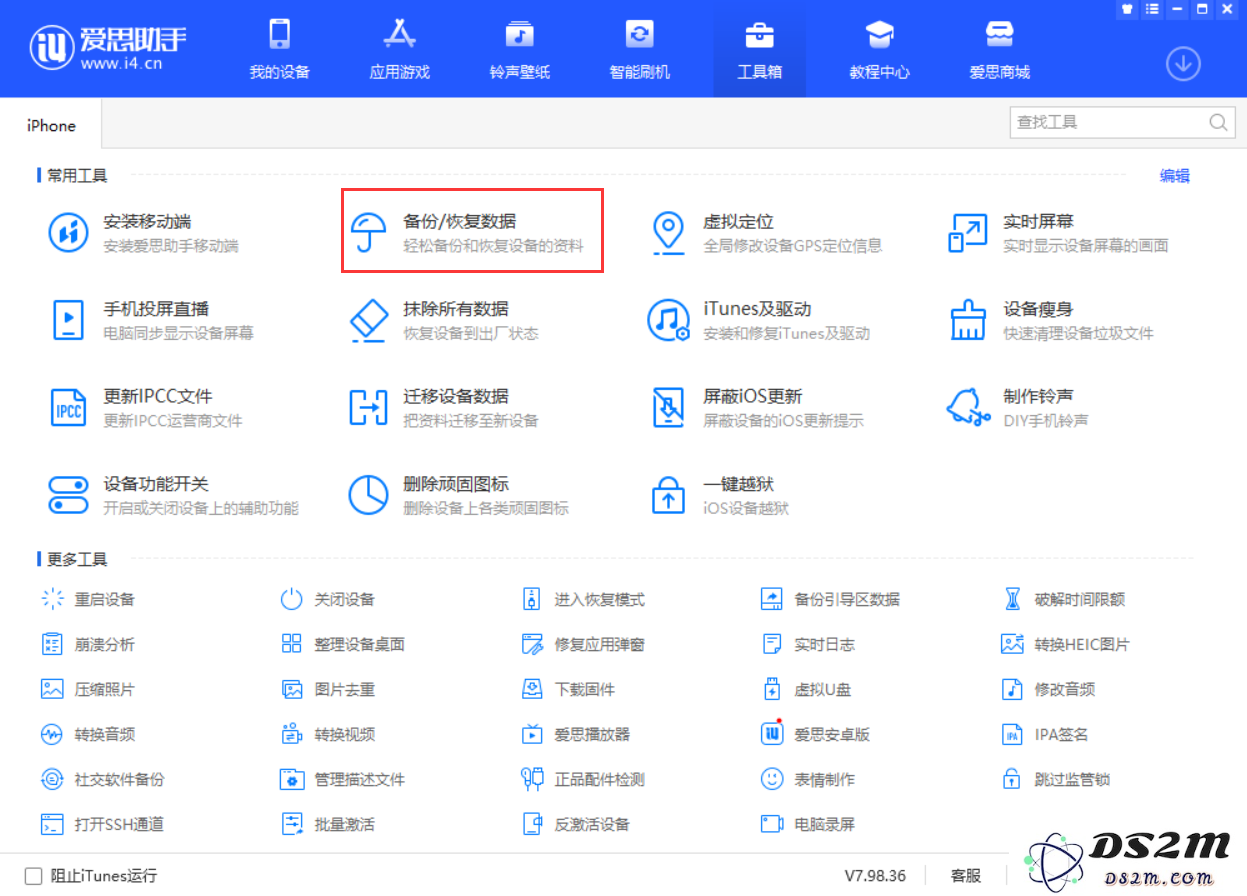Viewport: 1247px width, 896px height.
Task: Click the 爱思助手 logo
Action: coord(108,47)
